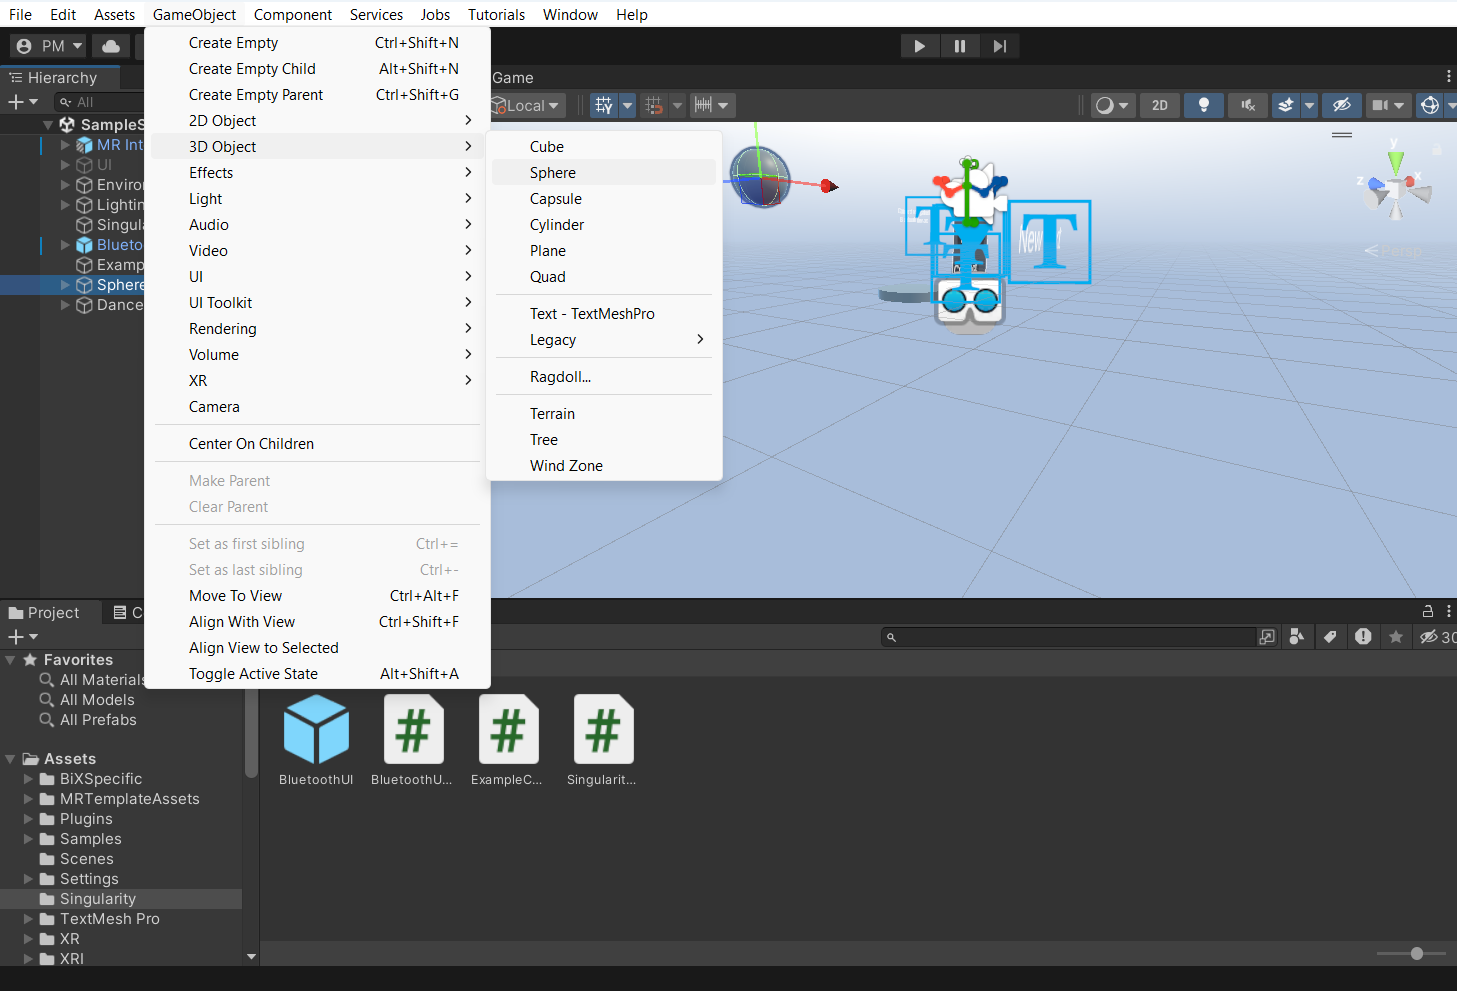Image resolution: width=1457 pixels, height=991 pixels.
Task: Open scene camera settings icon
Action: 1380,105
